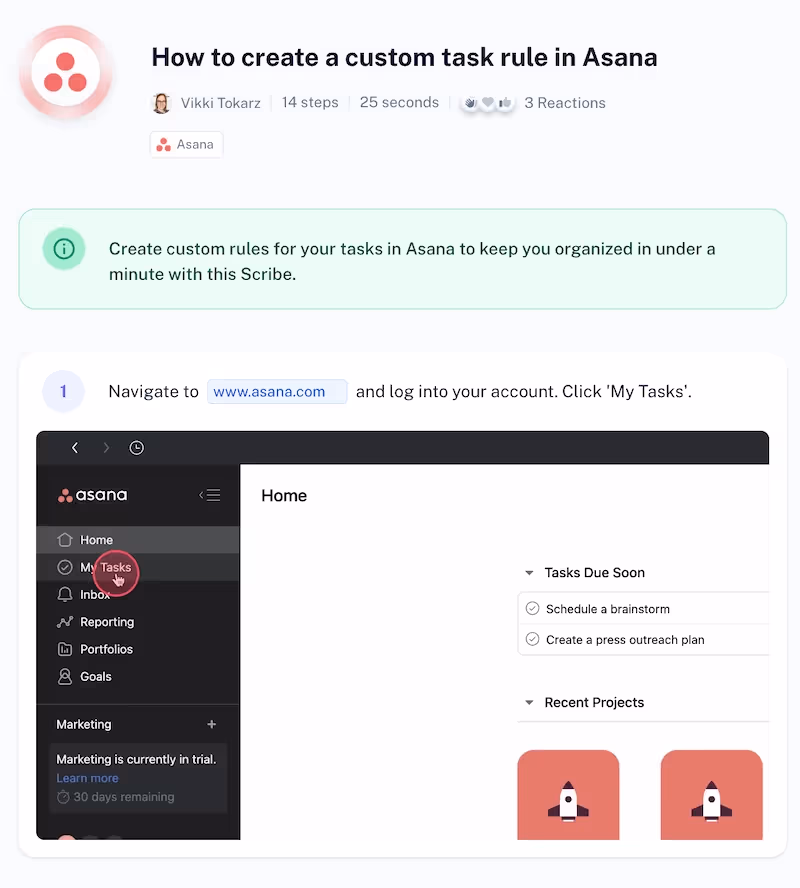This screenshot has height=888, width=800.
Task: Click the forward navigation arrow
Action: (x=106, y=448)
